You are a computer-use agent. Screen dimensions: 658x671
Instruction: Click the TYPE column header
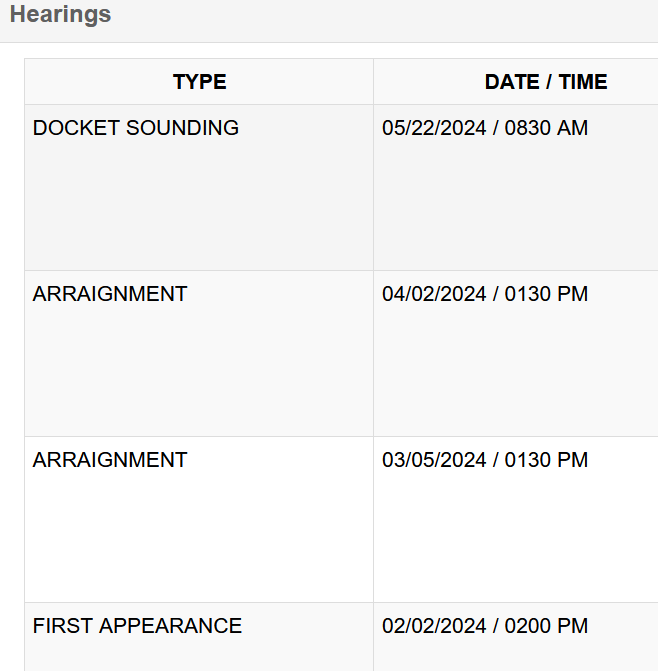199,82
